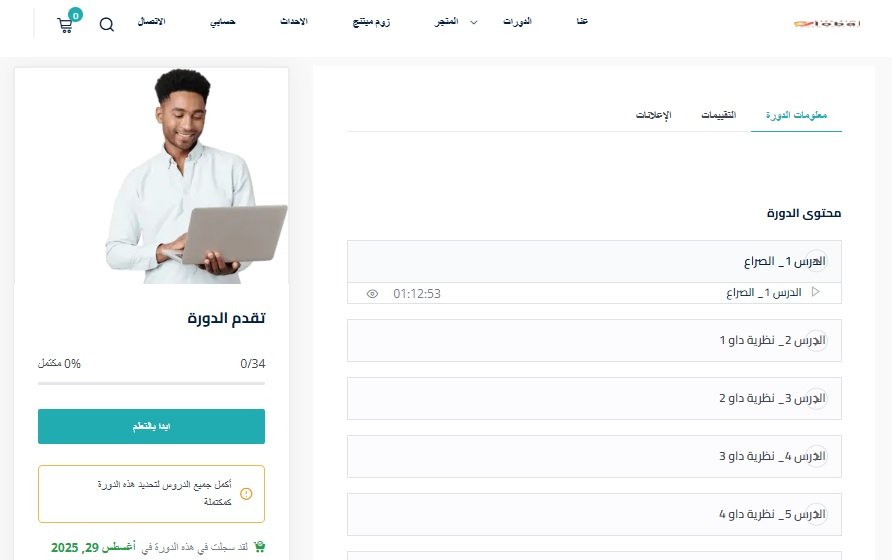The width and height of the screenshot is (892, 560).
Task: Switch to the الإعلانات tab
Action: click(x=653, y=115)
